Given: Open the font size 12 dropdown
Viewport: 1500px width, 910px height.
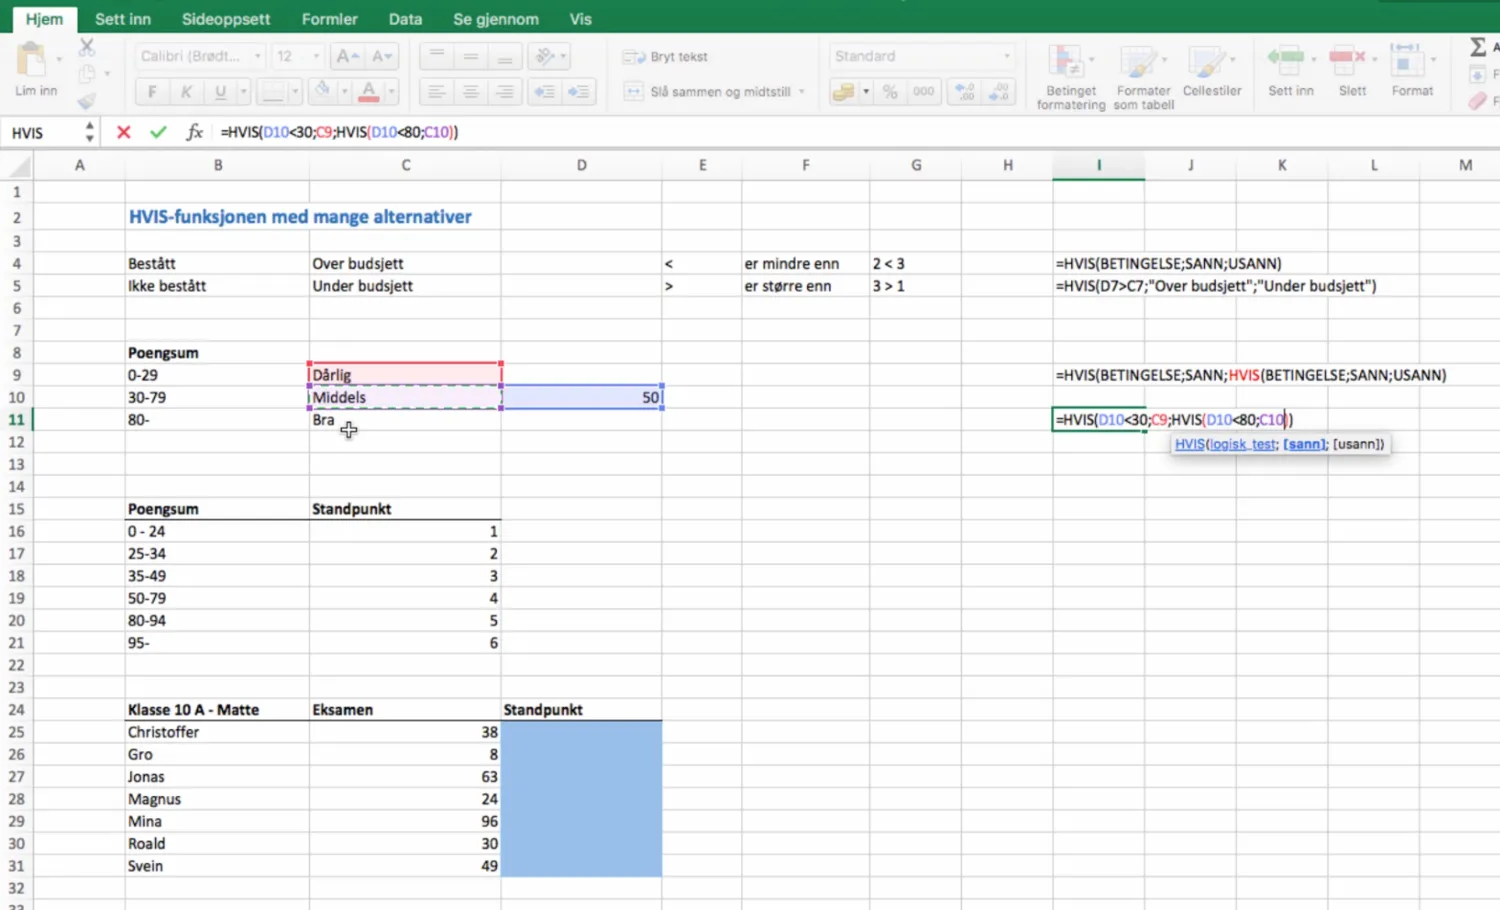Looking at the screenshot, I should pyautogui.click(x=316, y=56).
